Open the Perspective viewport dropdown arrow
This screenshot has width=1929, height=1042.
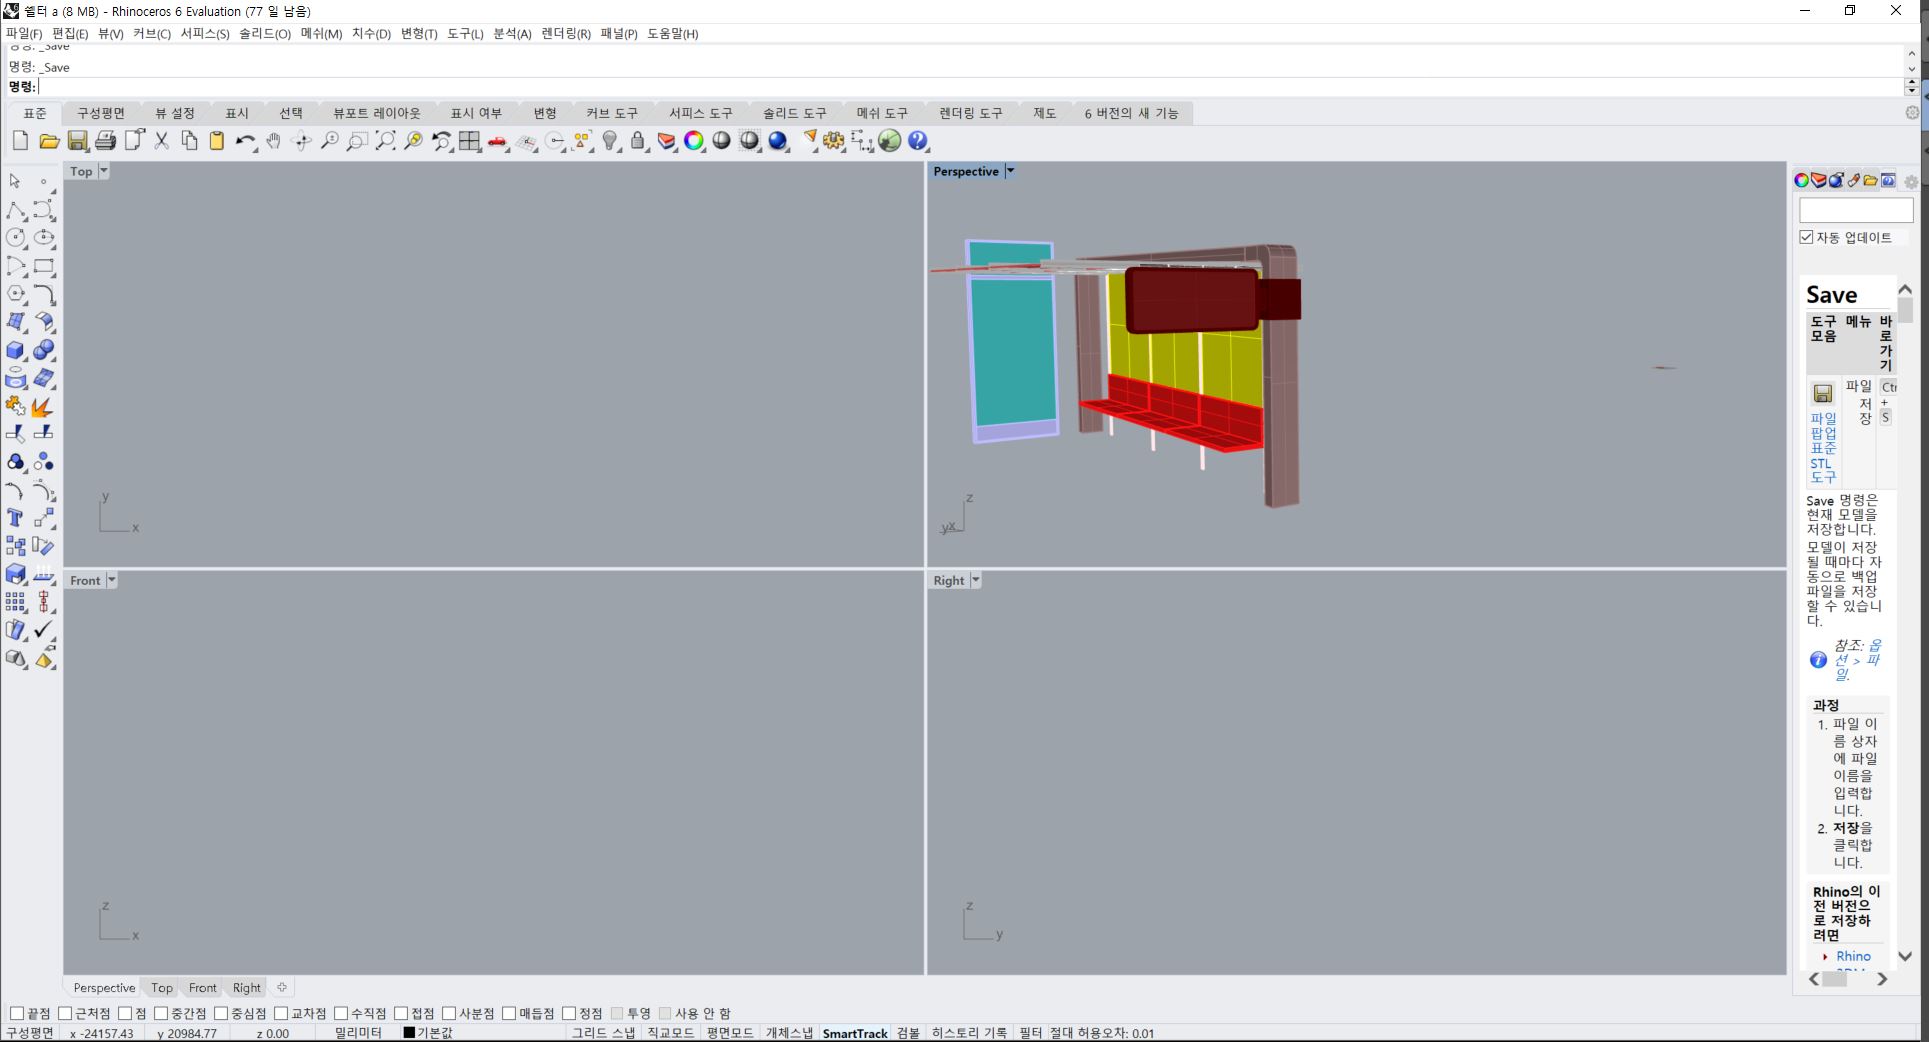[1010, 171]
